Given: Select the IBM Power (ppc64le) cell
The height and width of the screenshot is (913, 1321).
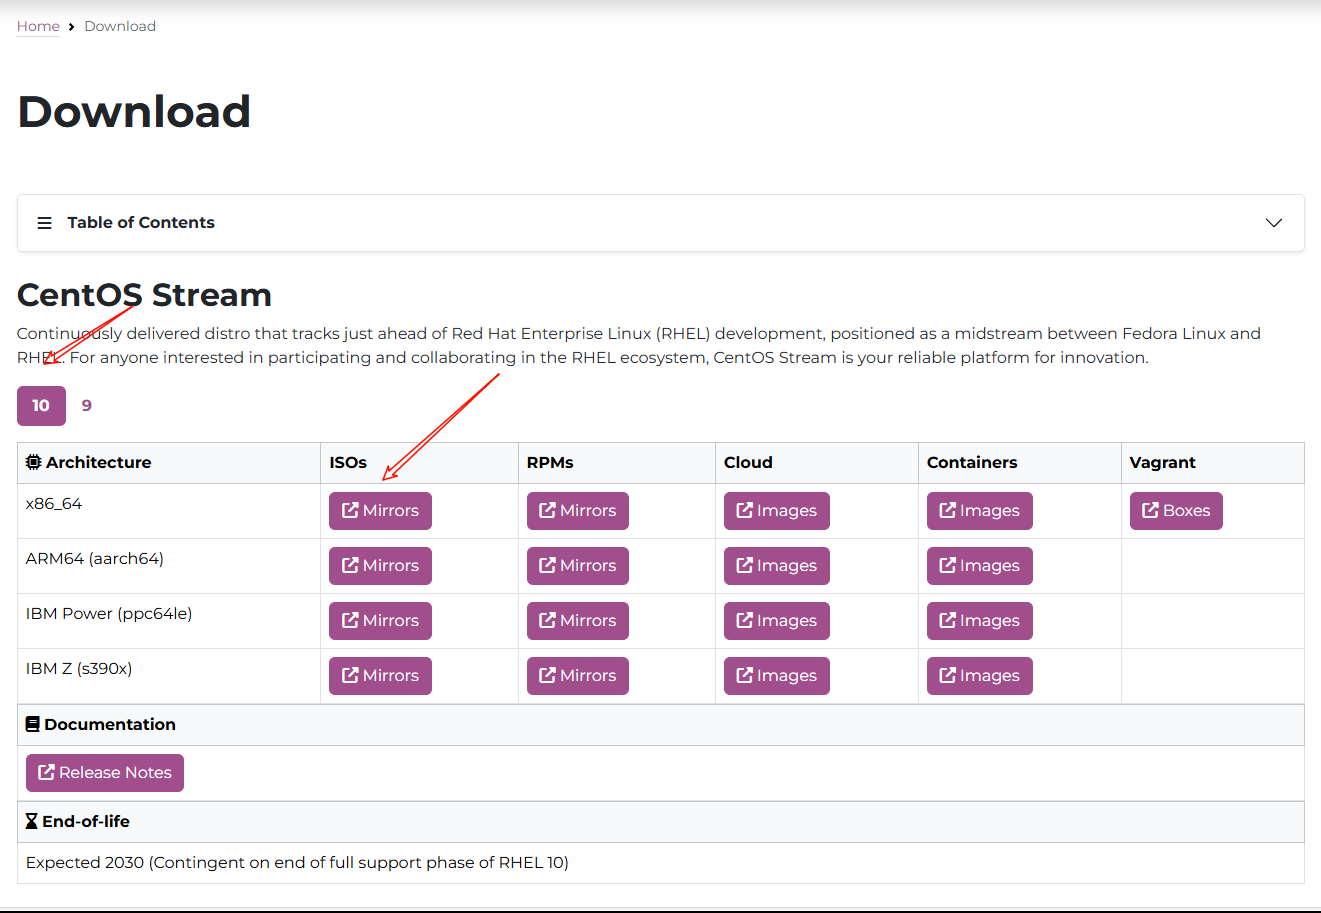Looking at the screenshot, I should [x=169, y=621].
